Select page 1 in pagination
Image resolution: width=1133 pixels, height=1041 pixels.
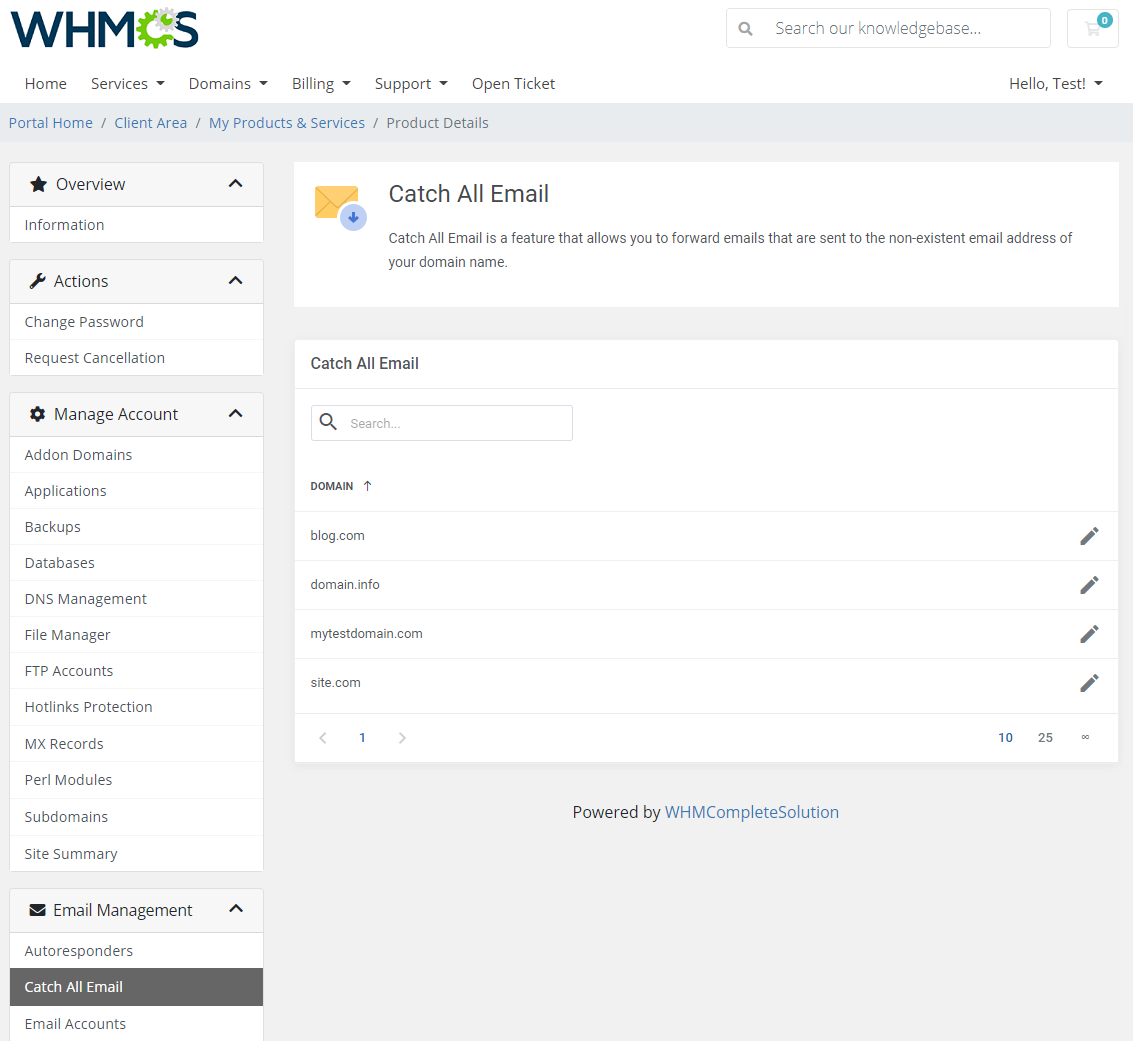point(362,737)
